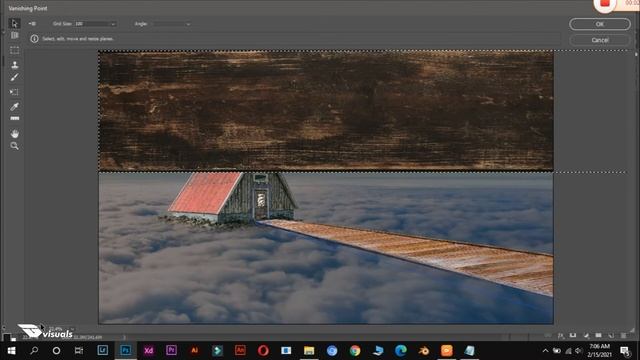Click the red recording stop button
This screenshot has height=360, width=640.
point(605,4)
